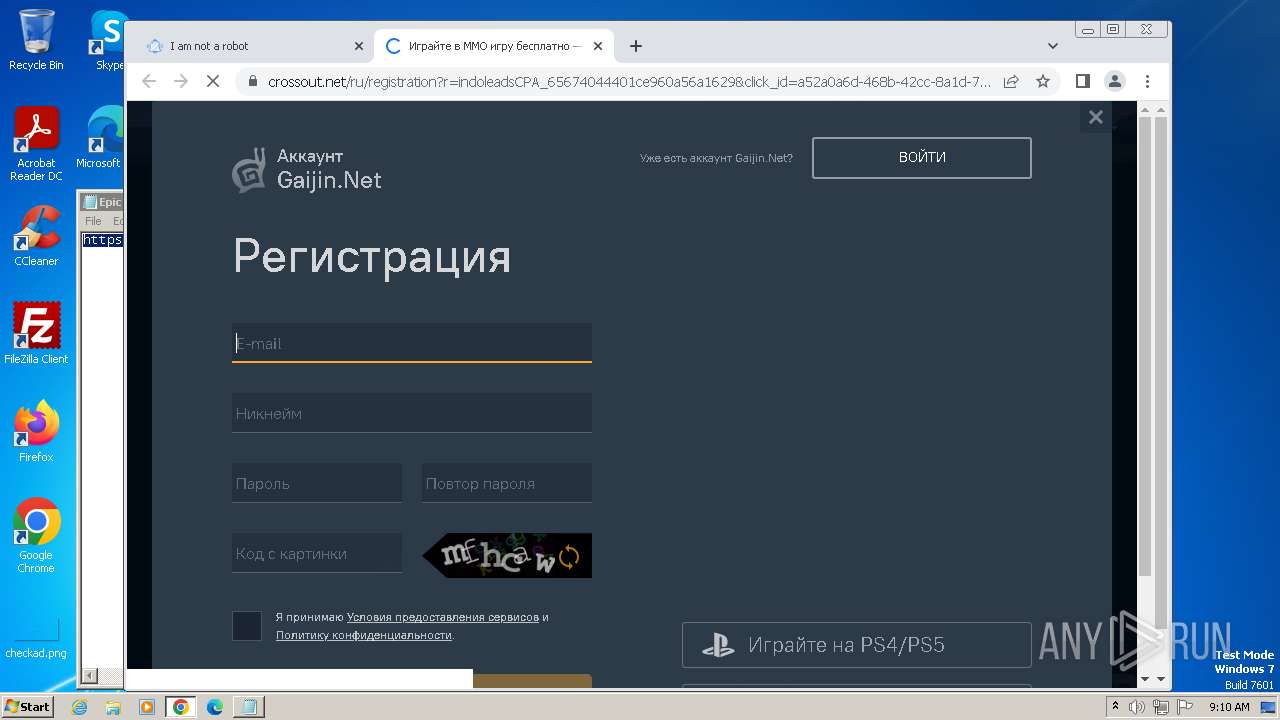This screenshot has width=1280, height=720.
Task: Open File Explorer from the taskbar
Action: [x=113, y=707]
